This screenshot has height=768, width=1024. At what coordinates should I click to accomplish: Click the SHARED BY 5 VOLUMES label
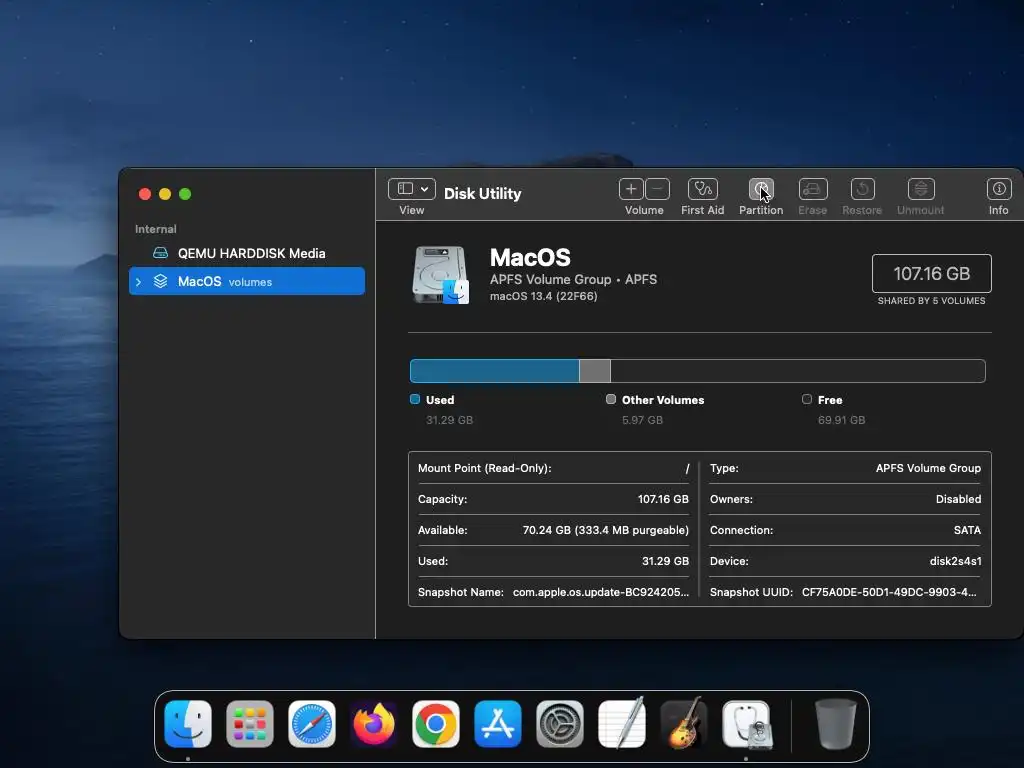[x=931, y=301]
